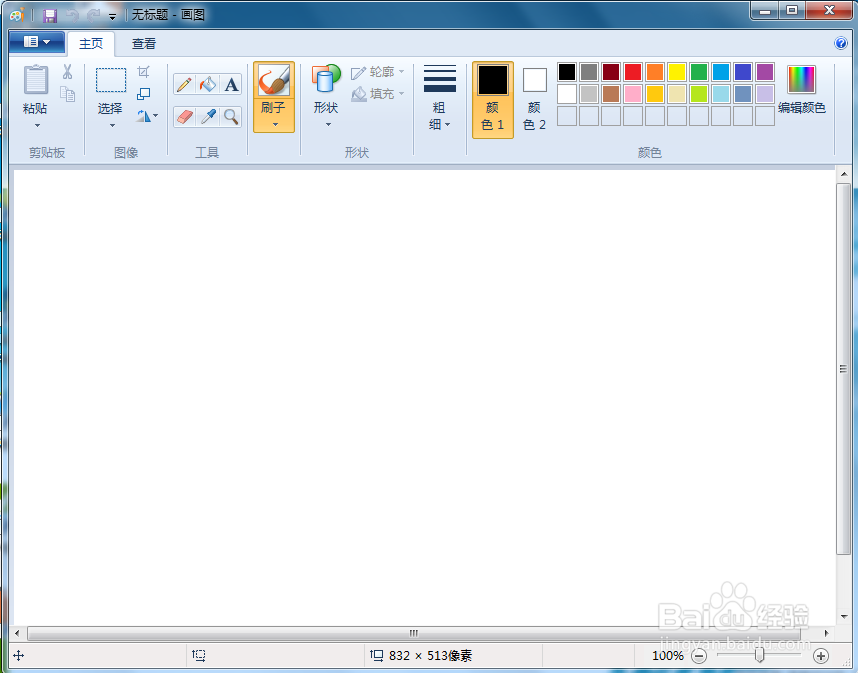Click the 100% zoom level text
Screen dimensions: 858x673
668,655
